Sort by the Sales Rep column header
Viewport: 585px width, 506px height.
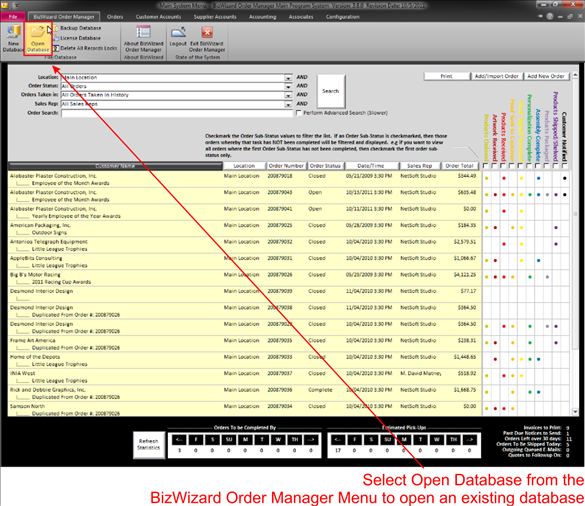click(x=419, y=166)
